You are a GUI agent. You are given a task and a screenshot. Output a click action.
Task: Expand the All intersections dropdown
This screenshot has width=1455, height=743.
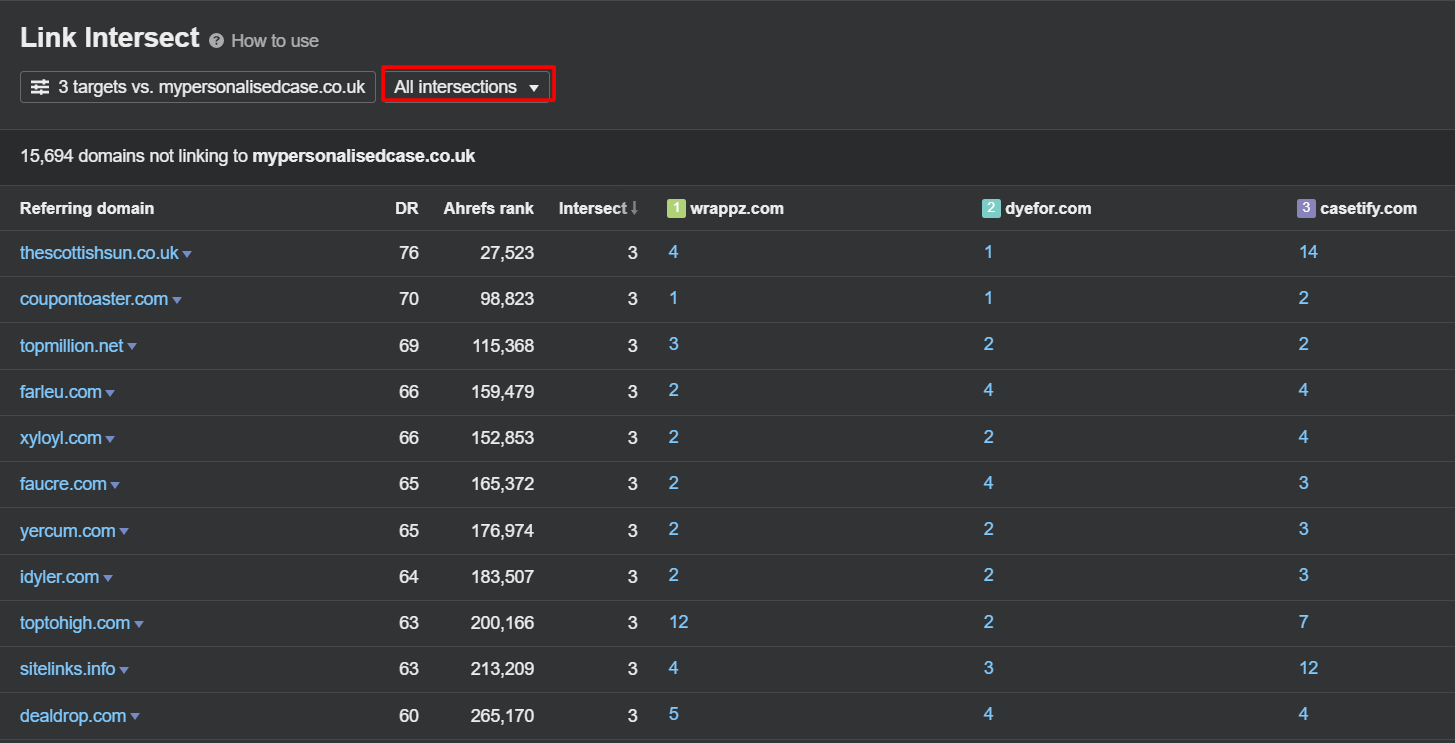[x=467, y=87]
